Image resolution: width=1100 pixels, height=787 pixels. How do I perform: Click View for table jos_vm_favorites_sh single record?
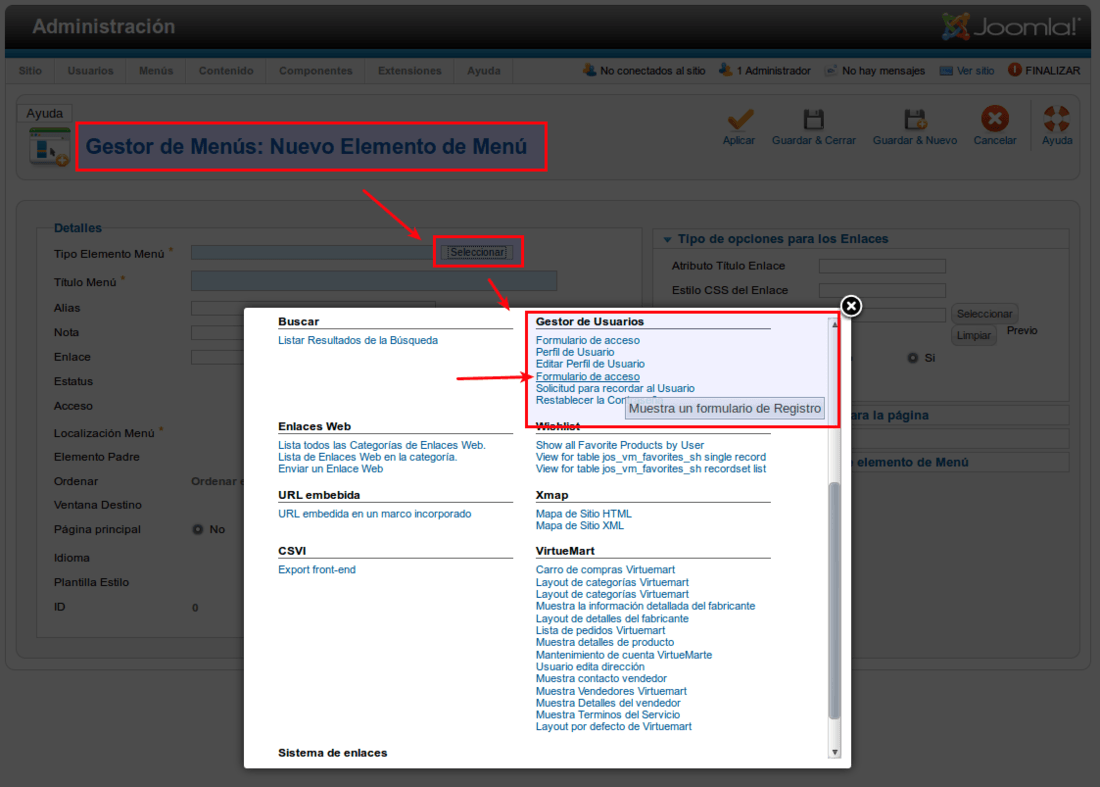pos(651,457)
